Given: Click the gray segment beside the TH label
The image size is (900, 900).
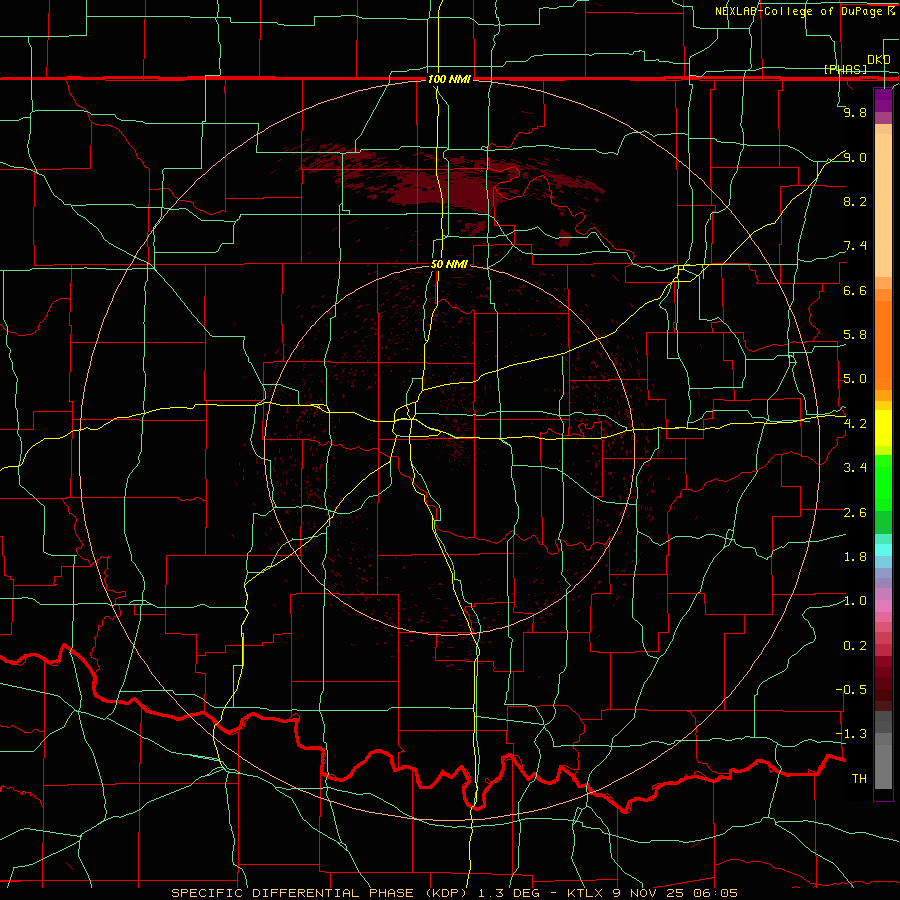Looking at the screenshot, I should tap(883, 766).
